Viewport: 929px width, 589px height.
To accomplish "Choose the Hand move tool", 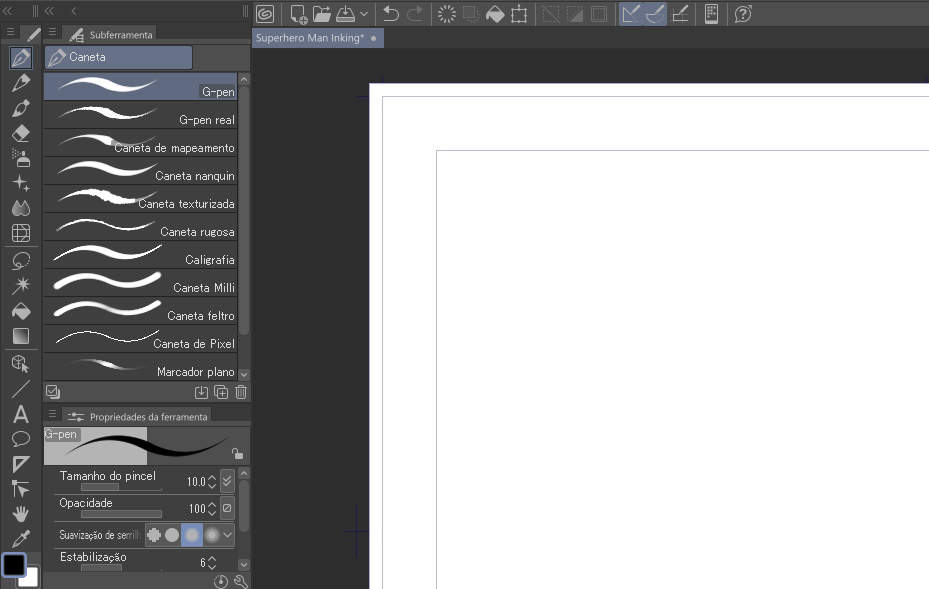I will click(21, 514).
